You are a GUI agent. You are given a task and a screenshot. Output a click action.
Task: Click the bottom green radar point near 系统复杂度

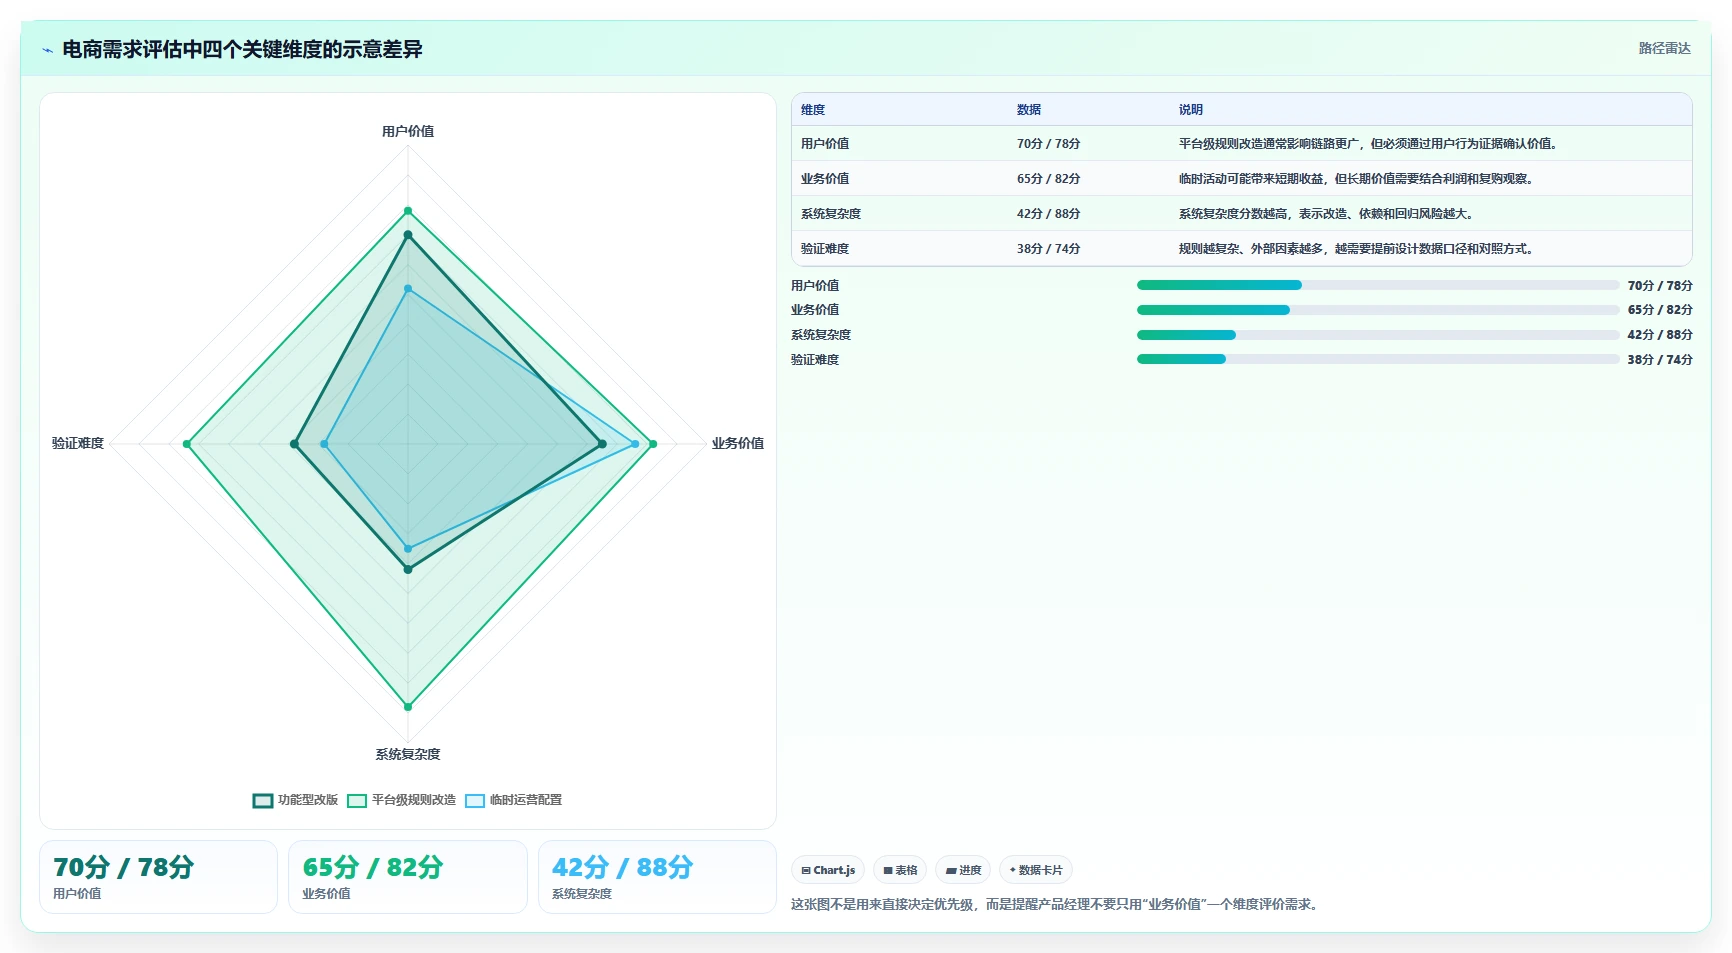point(408,707)
